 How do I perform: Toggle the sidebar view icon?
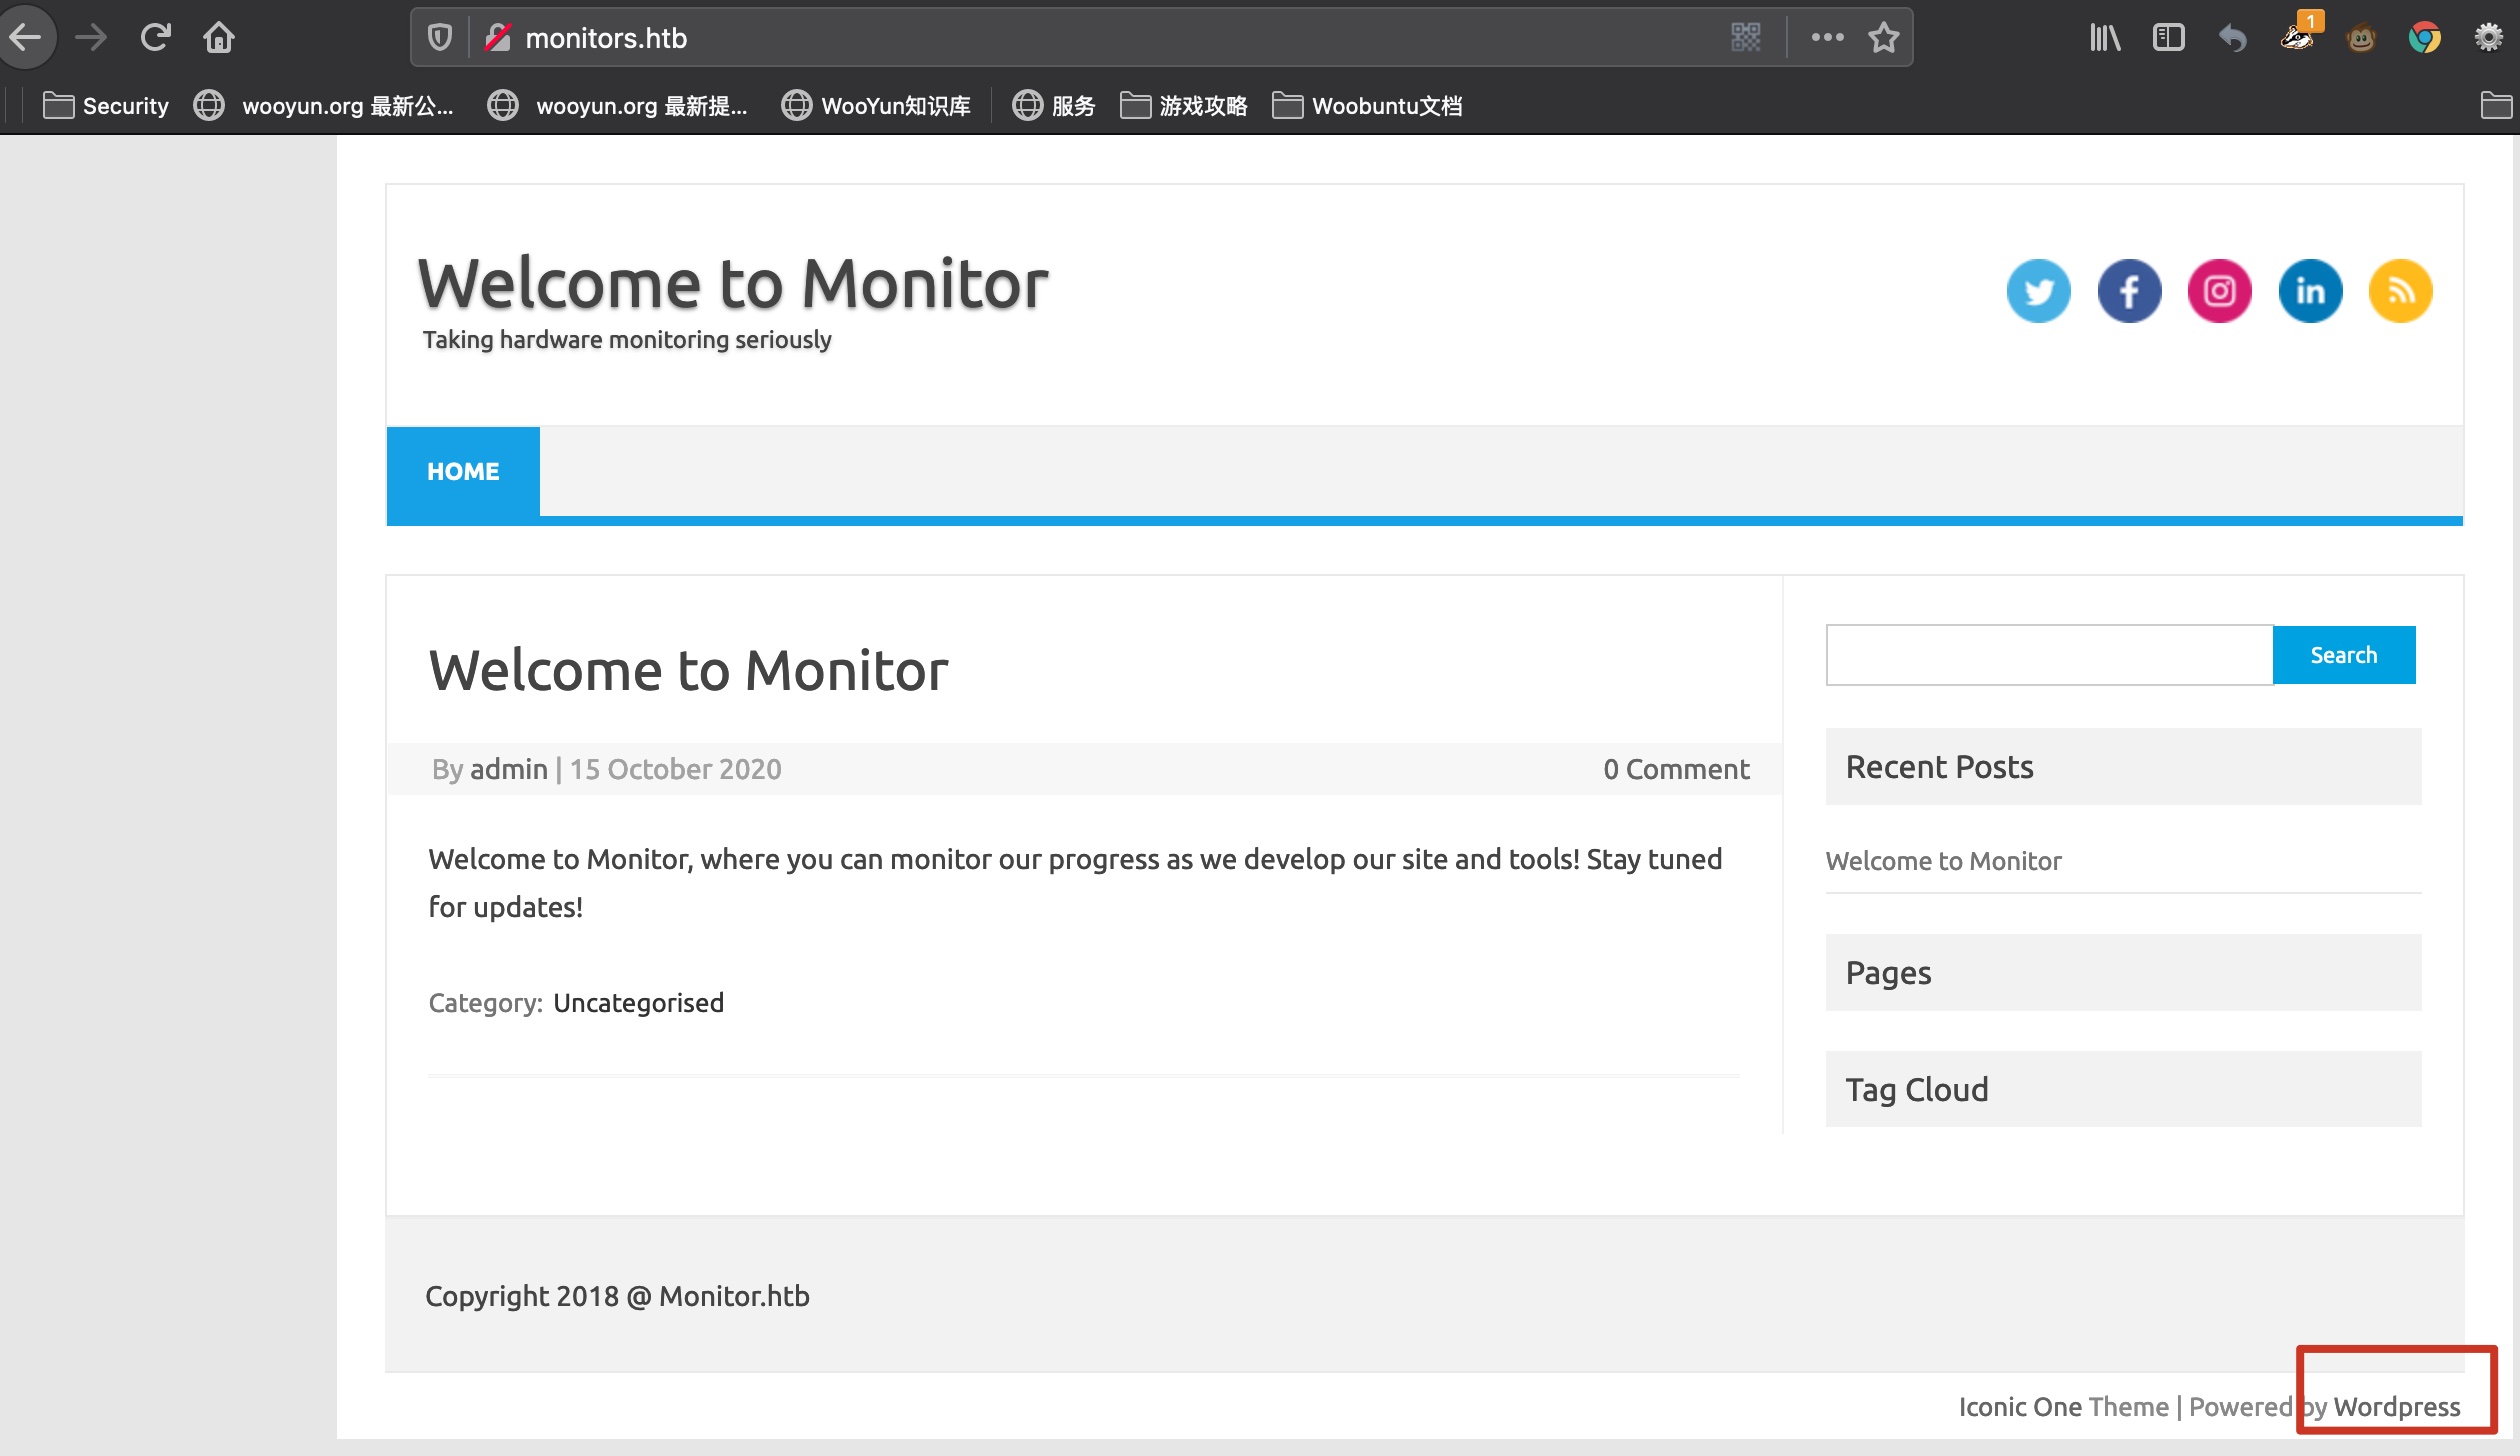click(x=2168, y=38)
